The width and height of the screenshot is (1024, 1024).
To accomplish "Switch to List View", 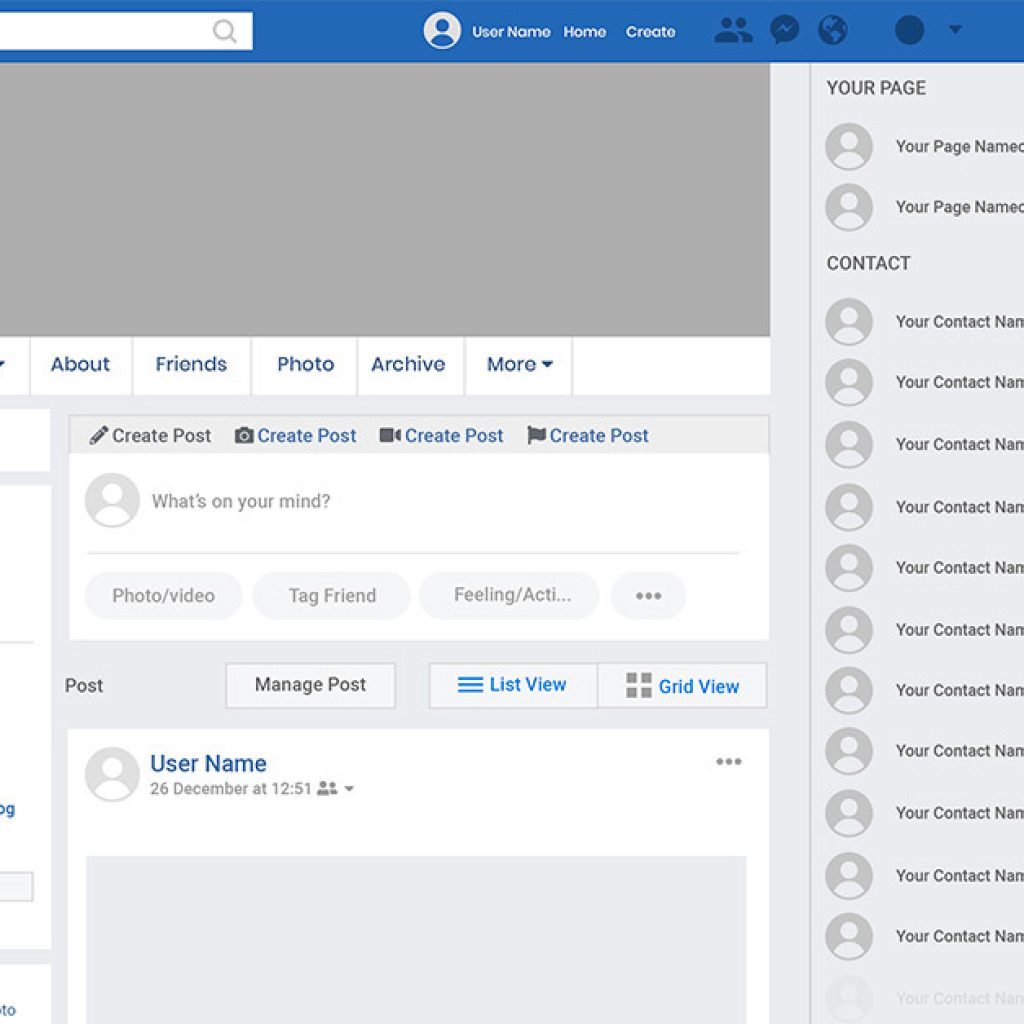I will pos(513,685).
